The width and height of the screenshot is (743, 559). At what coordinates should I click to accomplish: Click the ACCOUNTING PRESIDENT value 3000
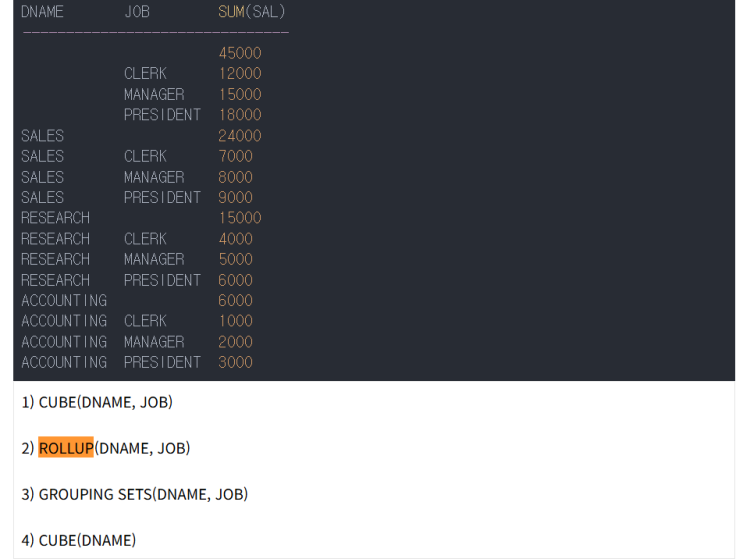(236, 363)
